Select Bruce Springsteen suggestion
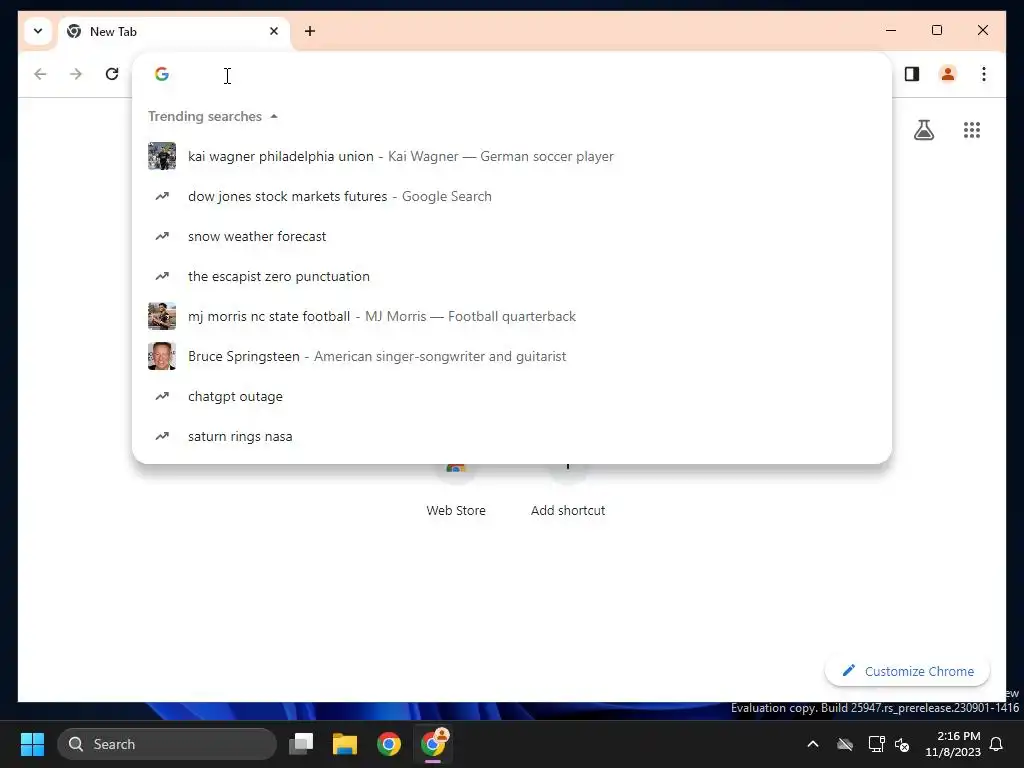The width and height of the screenshot is (1024, 768). pos(512,357)
